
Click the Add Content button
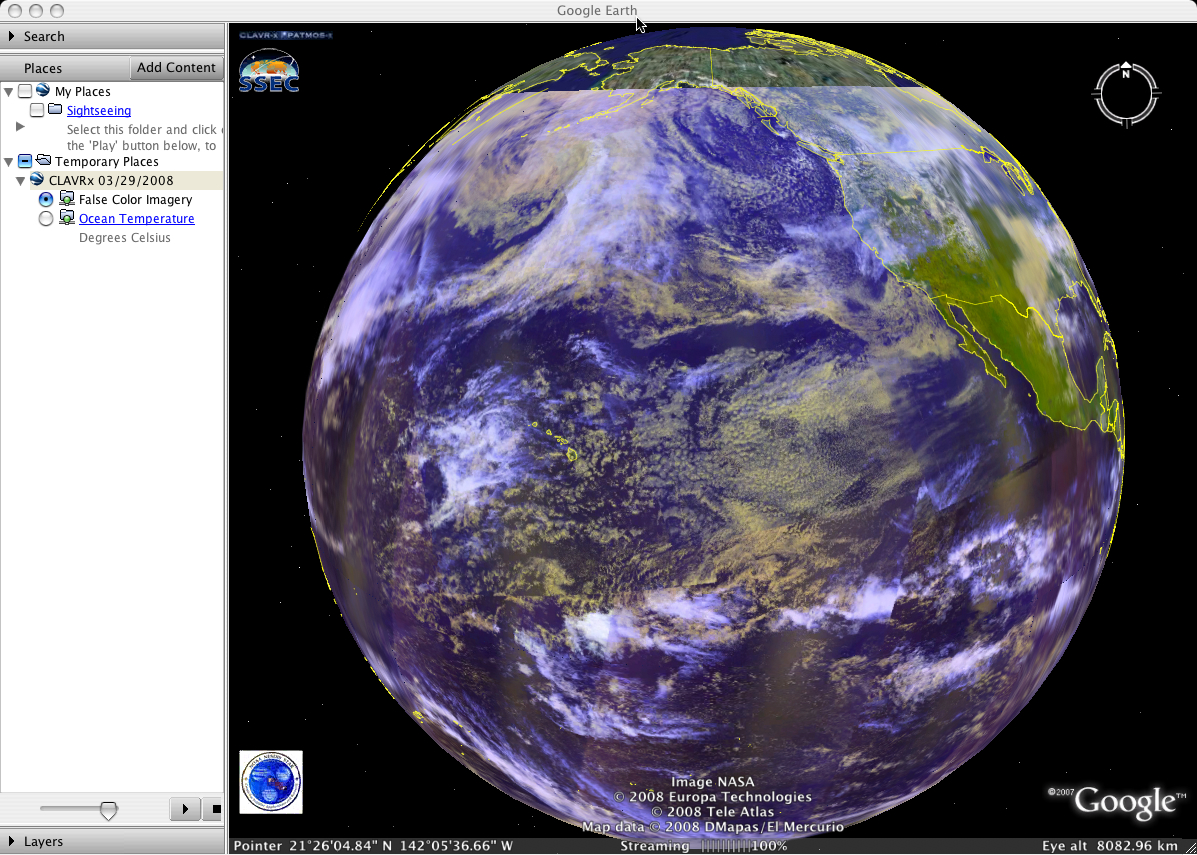click(176, 67)
